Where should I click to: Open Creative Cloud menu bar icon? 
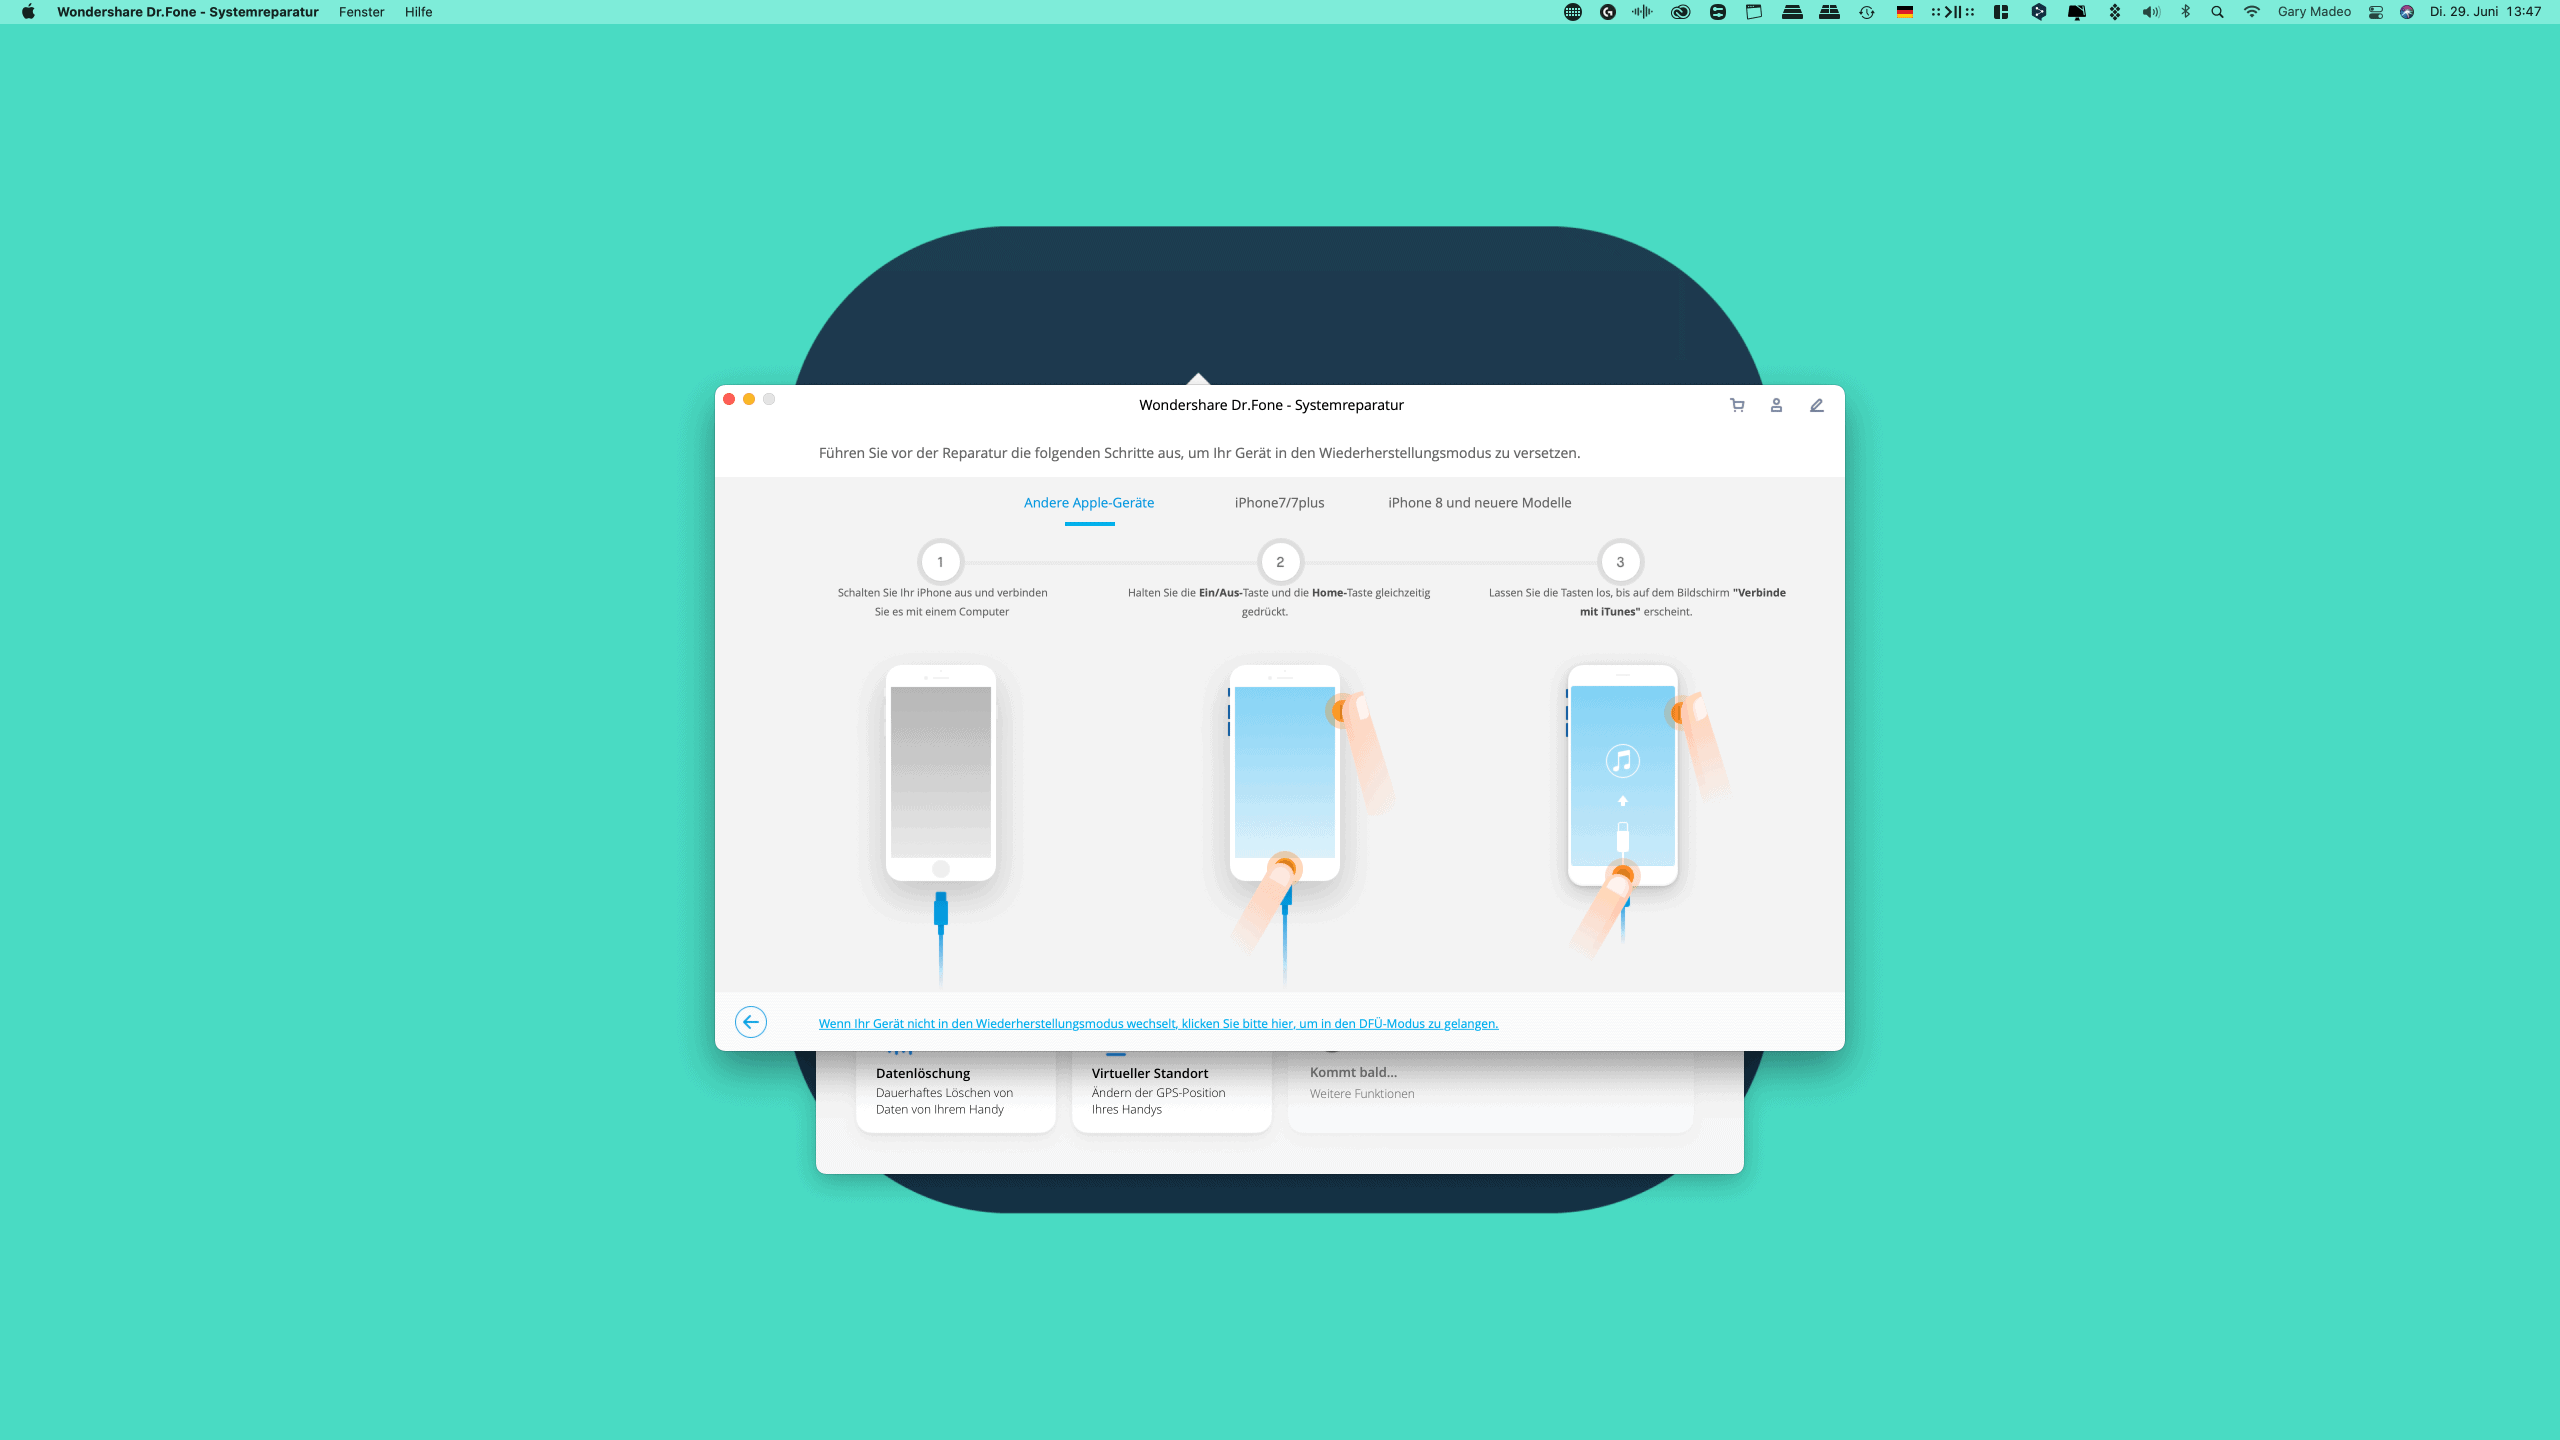[1680, 12]
